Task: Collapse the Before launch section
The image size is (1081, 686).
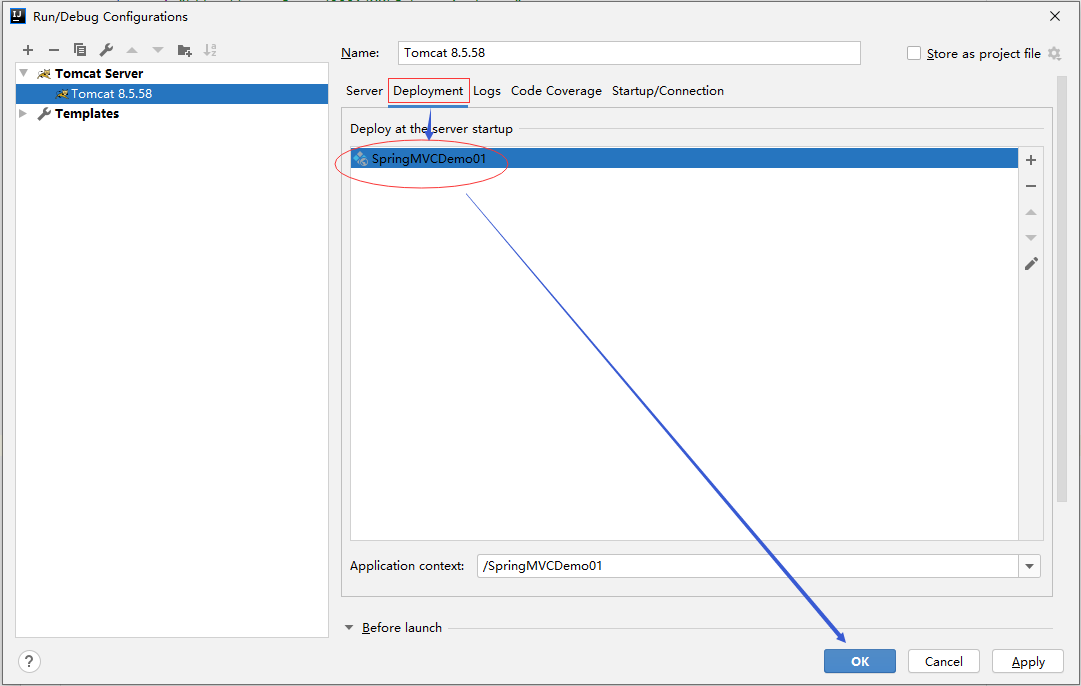Action: [x=349, y=627]
